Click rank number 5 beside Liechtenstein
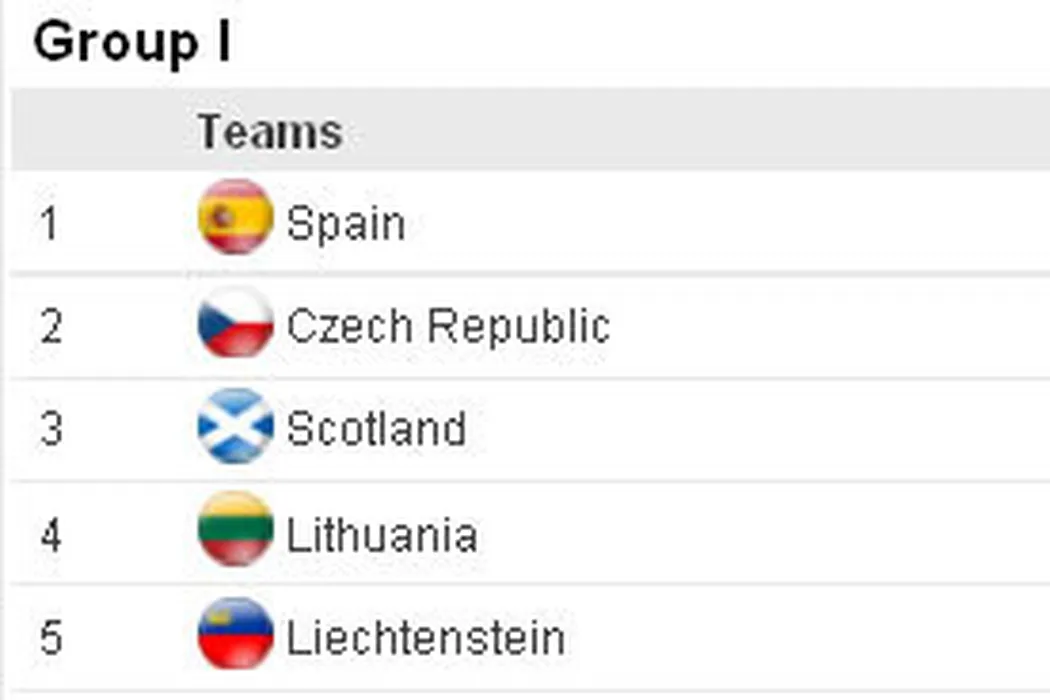Viewport: 1050px width, 700px height. (x=51, y=638)
